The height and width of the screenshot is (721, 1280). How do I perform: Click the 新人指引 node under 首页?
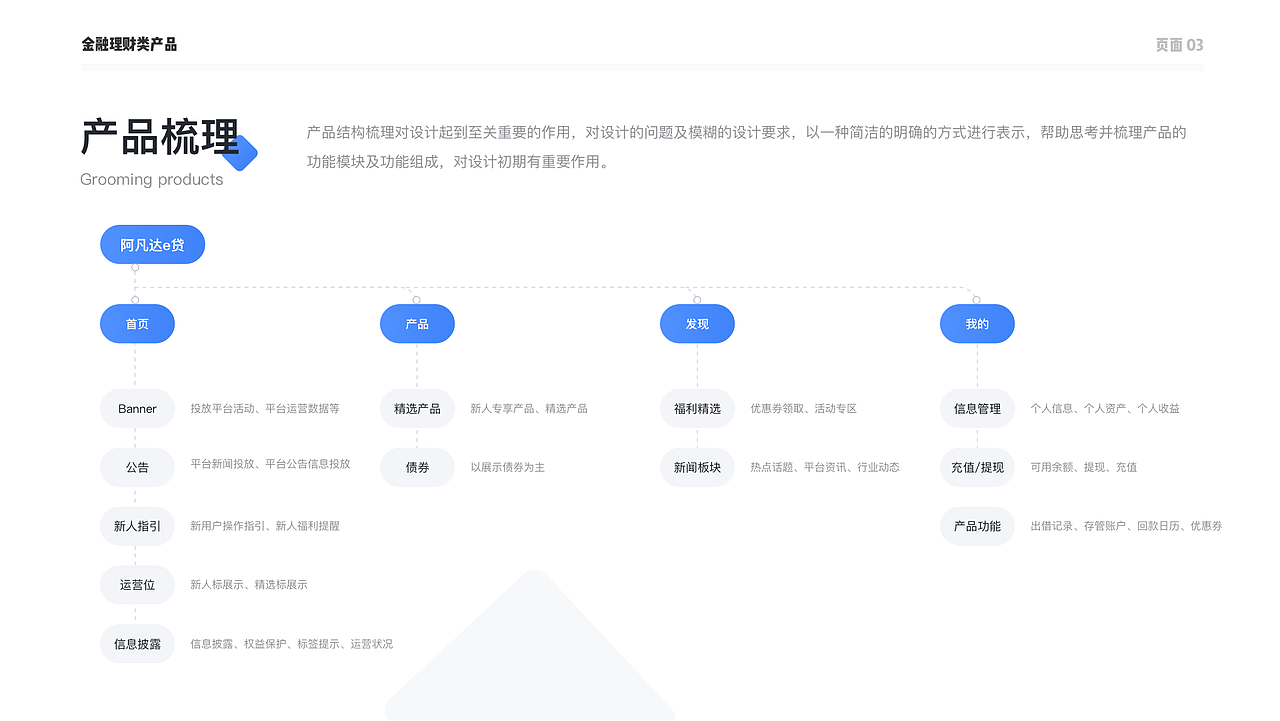(137, 526)
